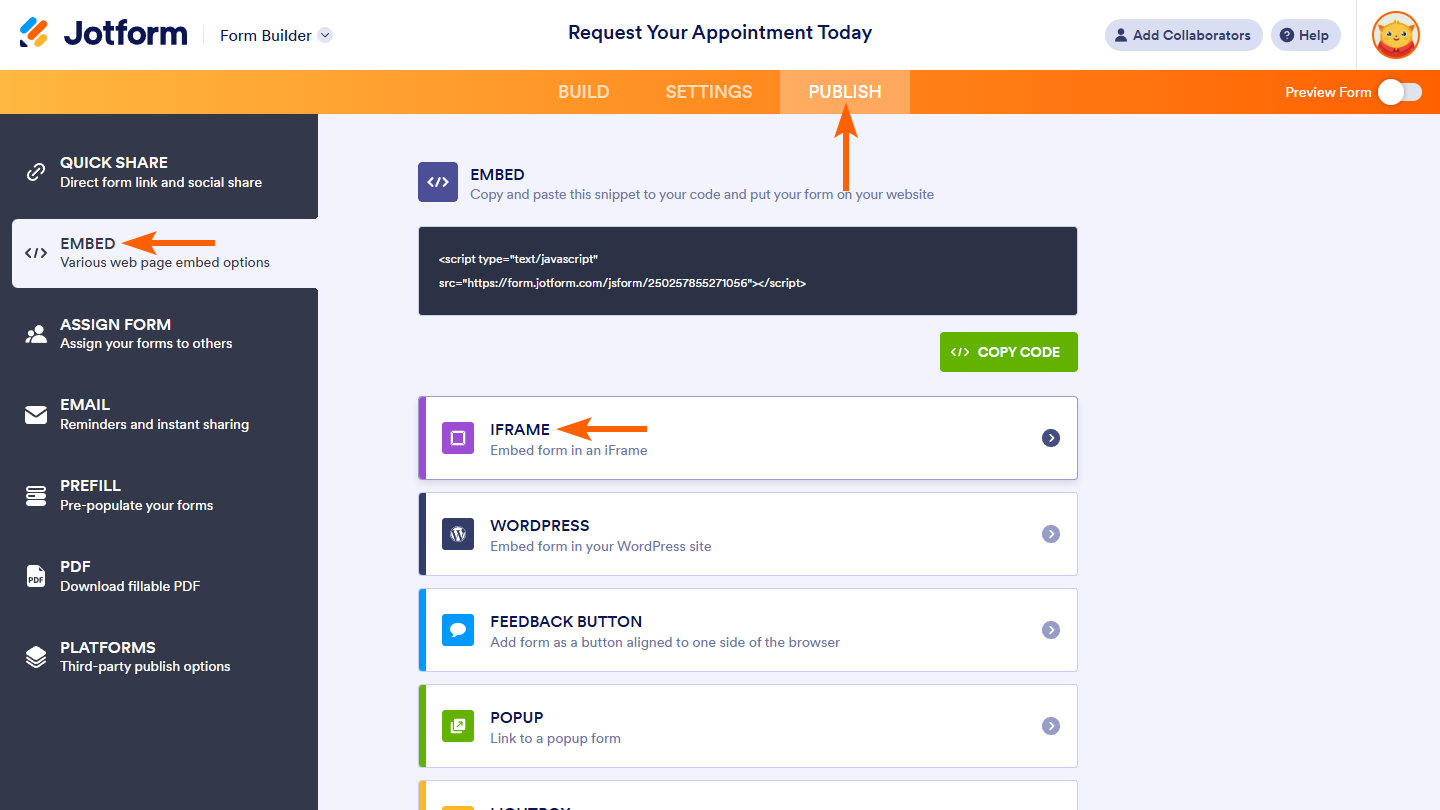Toggle the Preview Form switch
The height and width of the screenshot is (810, 1440).
click(x=1399, y=92)
